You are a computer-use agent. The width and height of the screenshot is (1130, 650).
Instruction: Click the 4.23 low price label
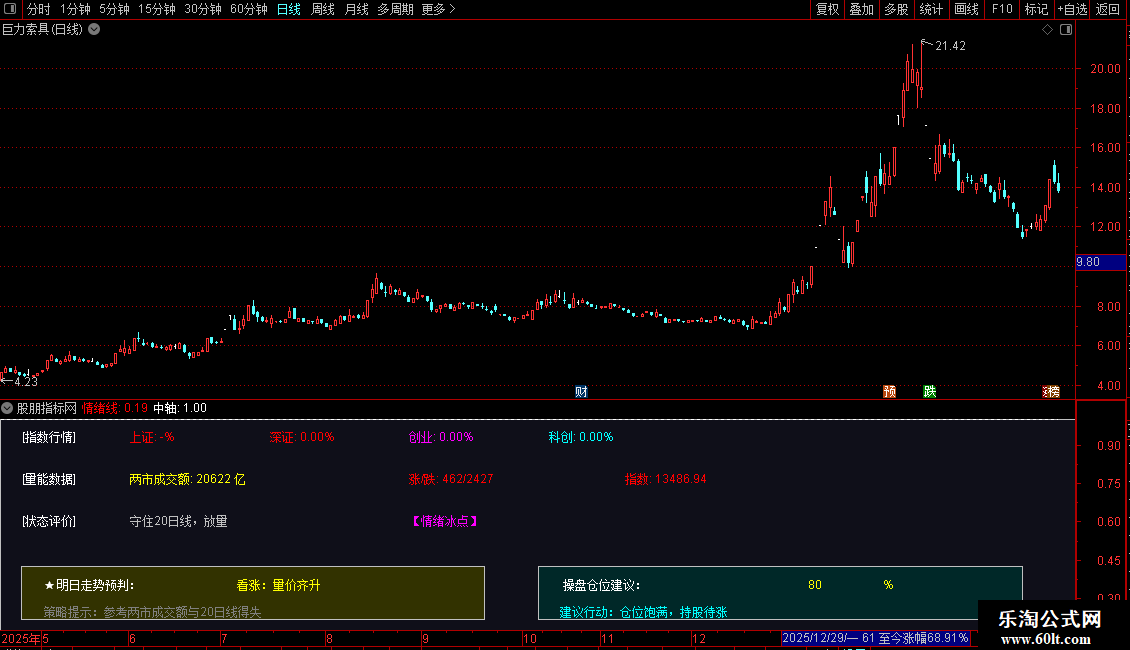[x=26, y=381]
